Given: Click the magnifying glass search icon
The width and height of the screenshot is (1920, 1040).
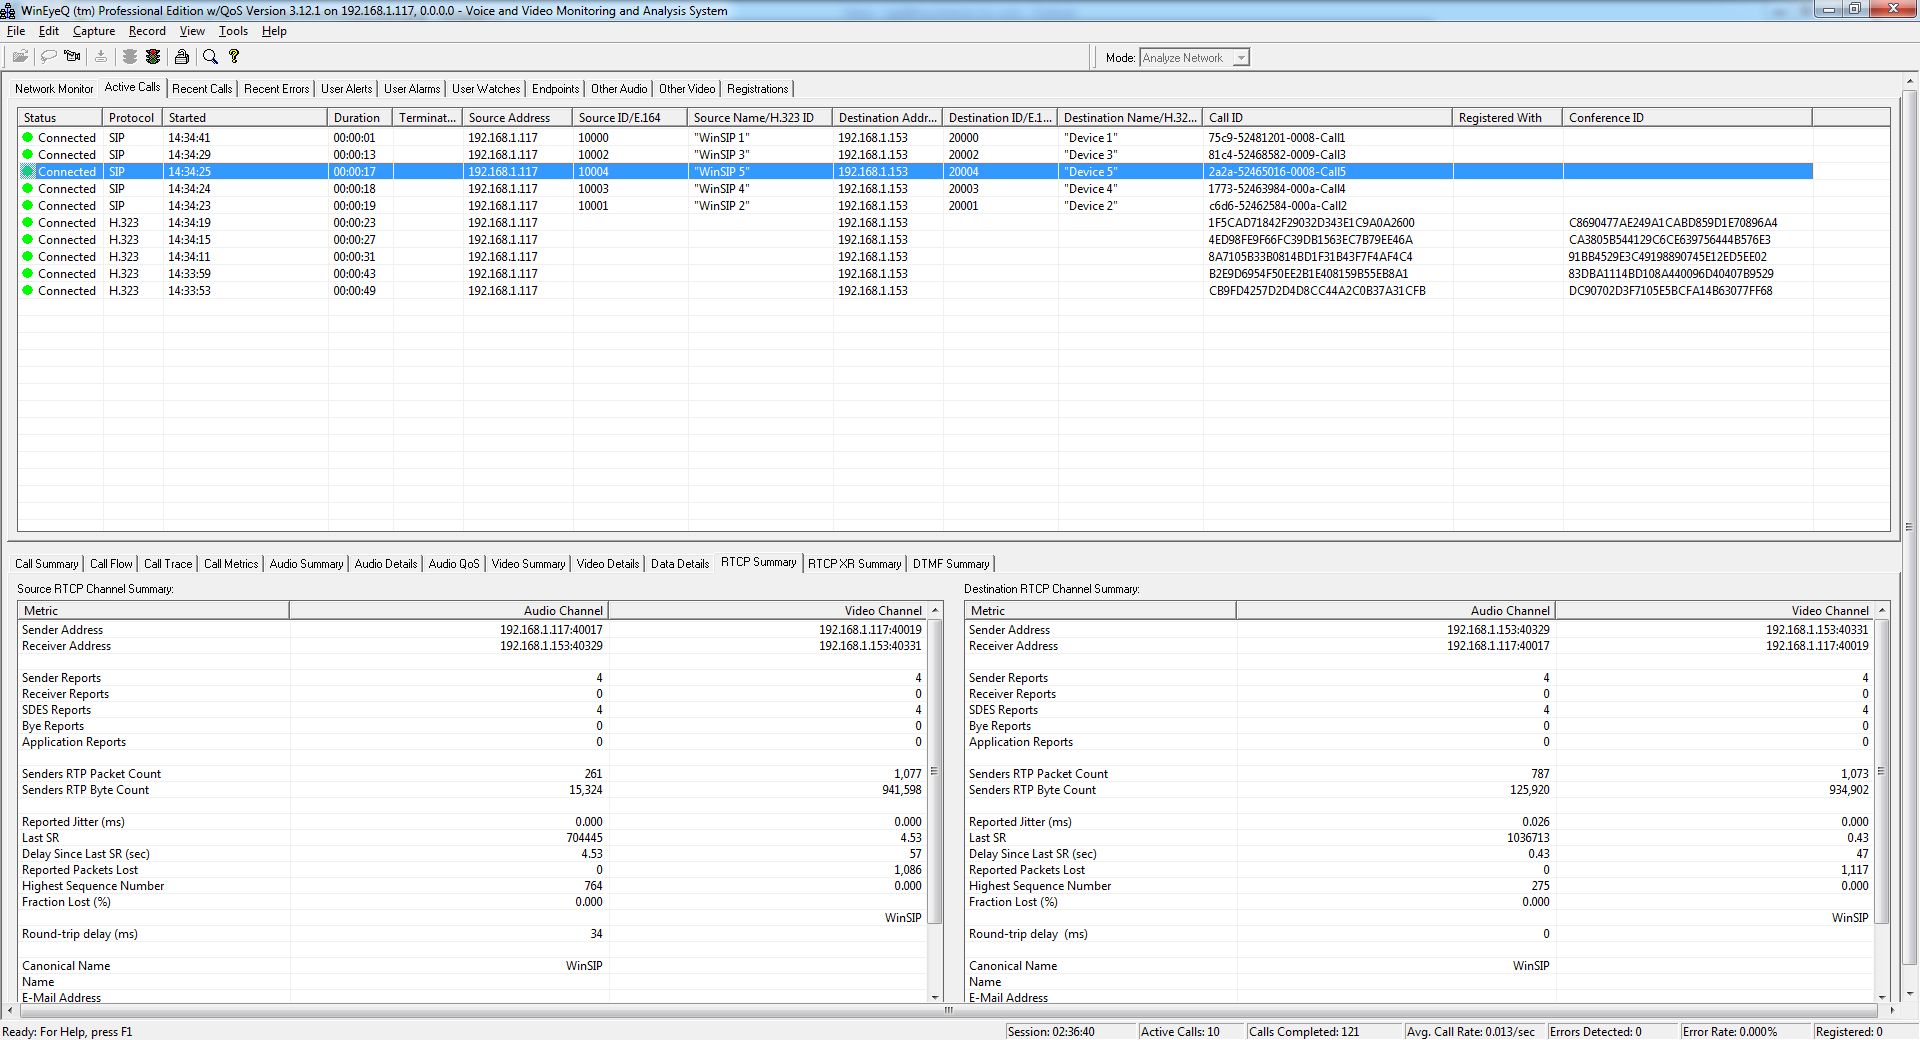Looking at the screenshot, I should pos(210,57).
